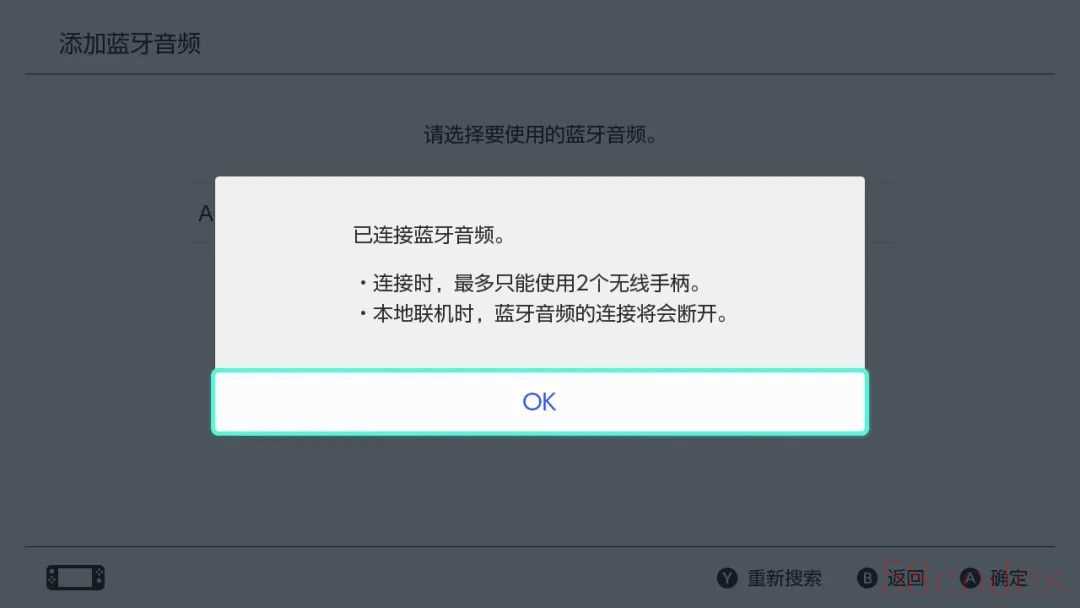Click the device row edge right of dialog
The height and width of the screenshot is (608, 1080).
pos(880,213)
